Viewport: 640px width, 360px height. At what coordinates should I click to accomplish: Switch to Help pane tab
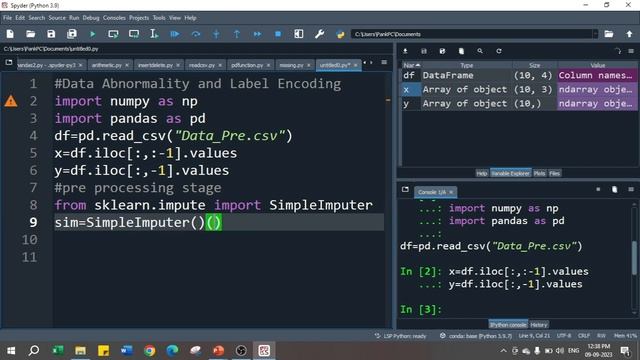click(482, 173)
